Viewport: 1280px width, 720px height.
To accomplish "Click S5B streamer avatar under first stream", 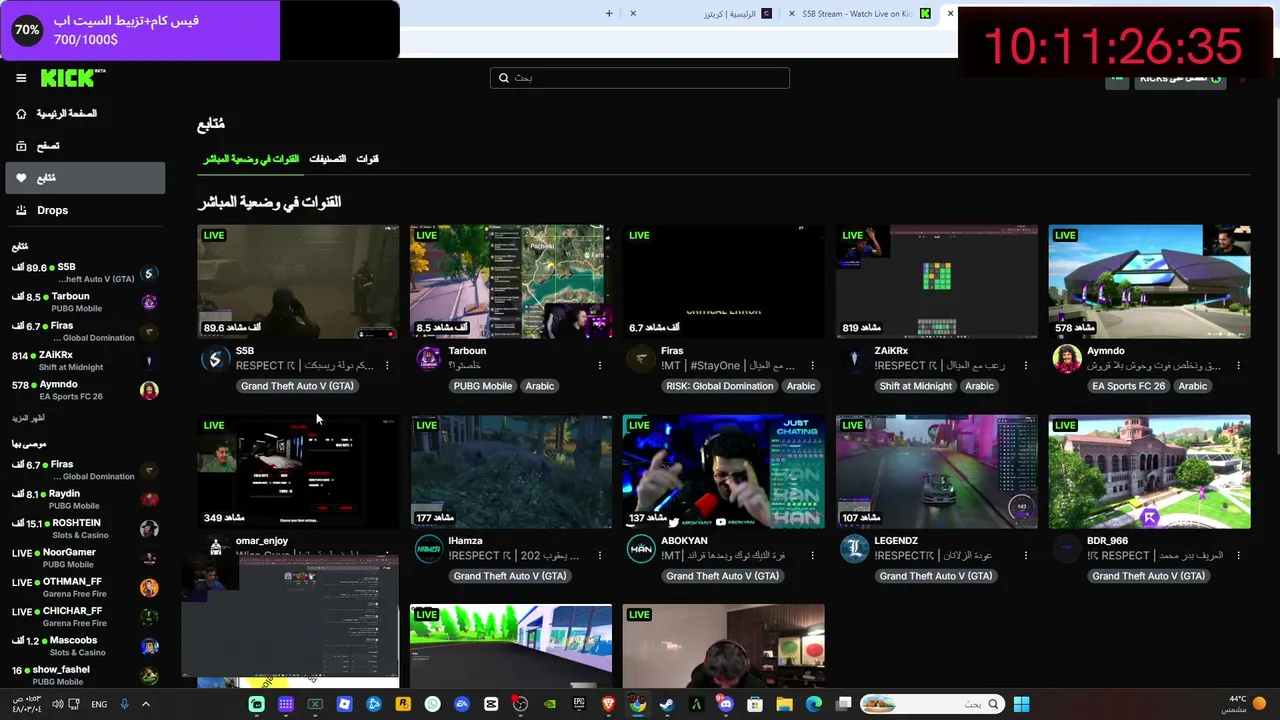I will (215, 359).
